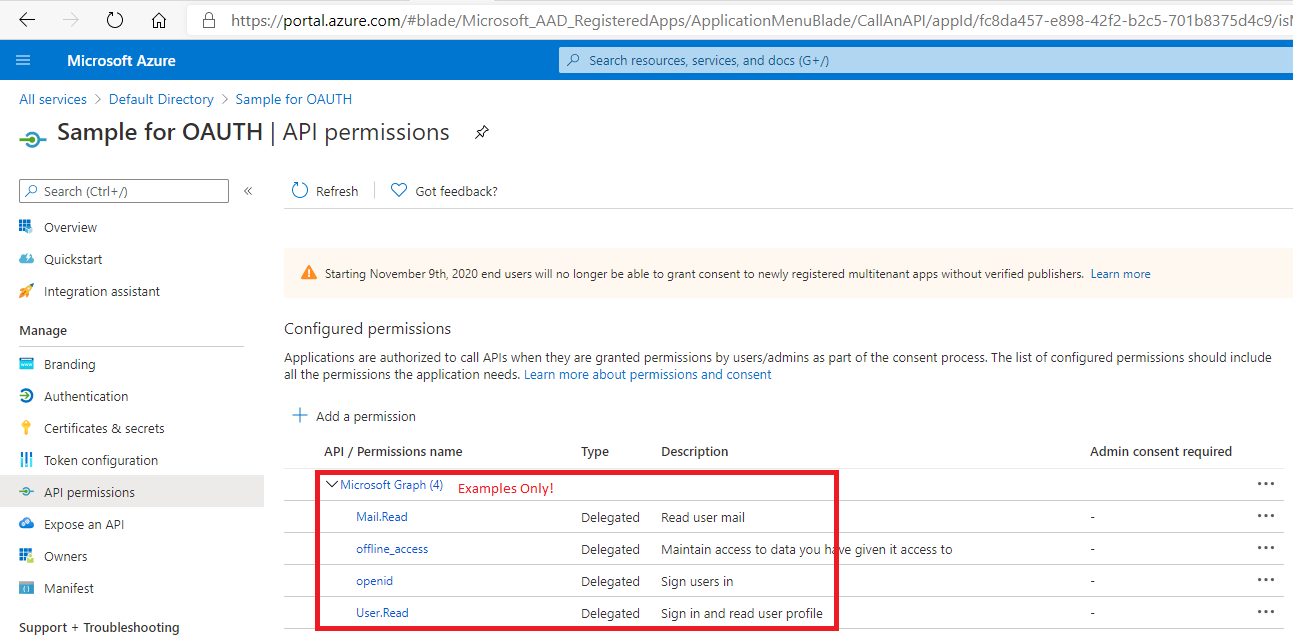Open the ellipsis menu for openid
The image size is (1293, 638).
pyautogui.click(x=1266, y=580)
